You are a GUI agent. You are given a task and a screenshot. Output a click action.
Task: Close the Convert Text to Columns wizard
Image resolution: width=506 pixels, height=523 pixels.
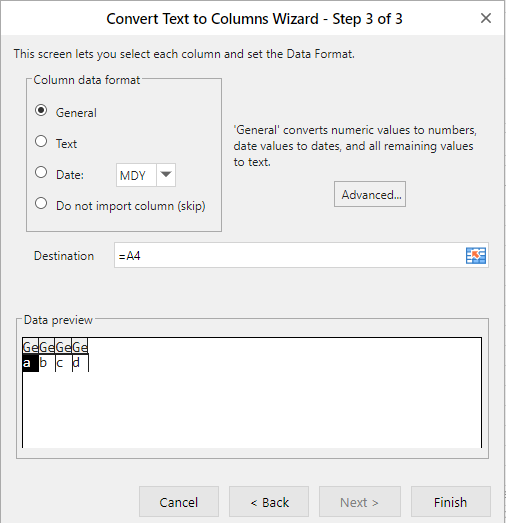click(x=486, y=18)
